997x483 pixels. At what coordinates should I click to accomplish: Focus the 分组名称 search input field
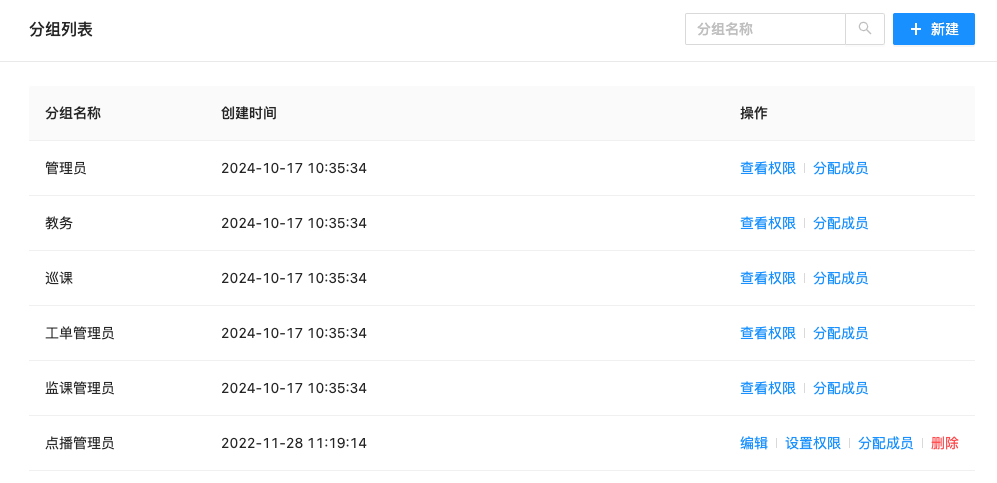click(x=765, y=29)
